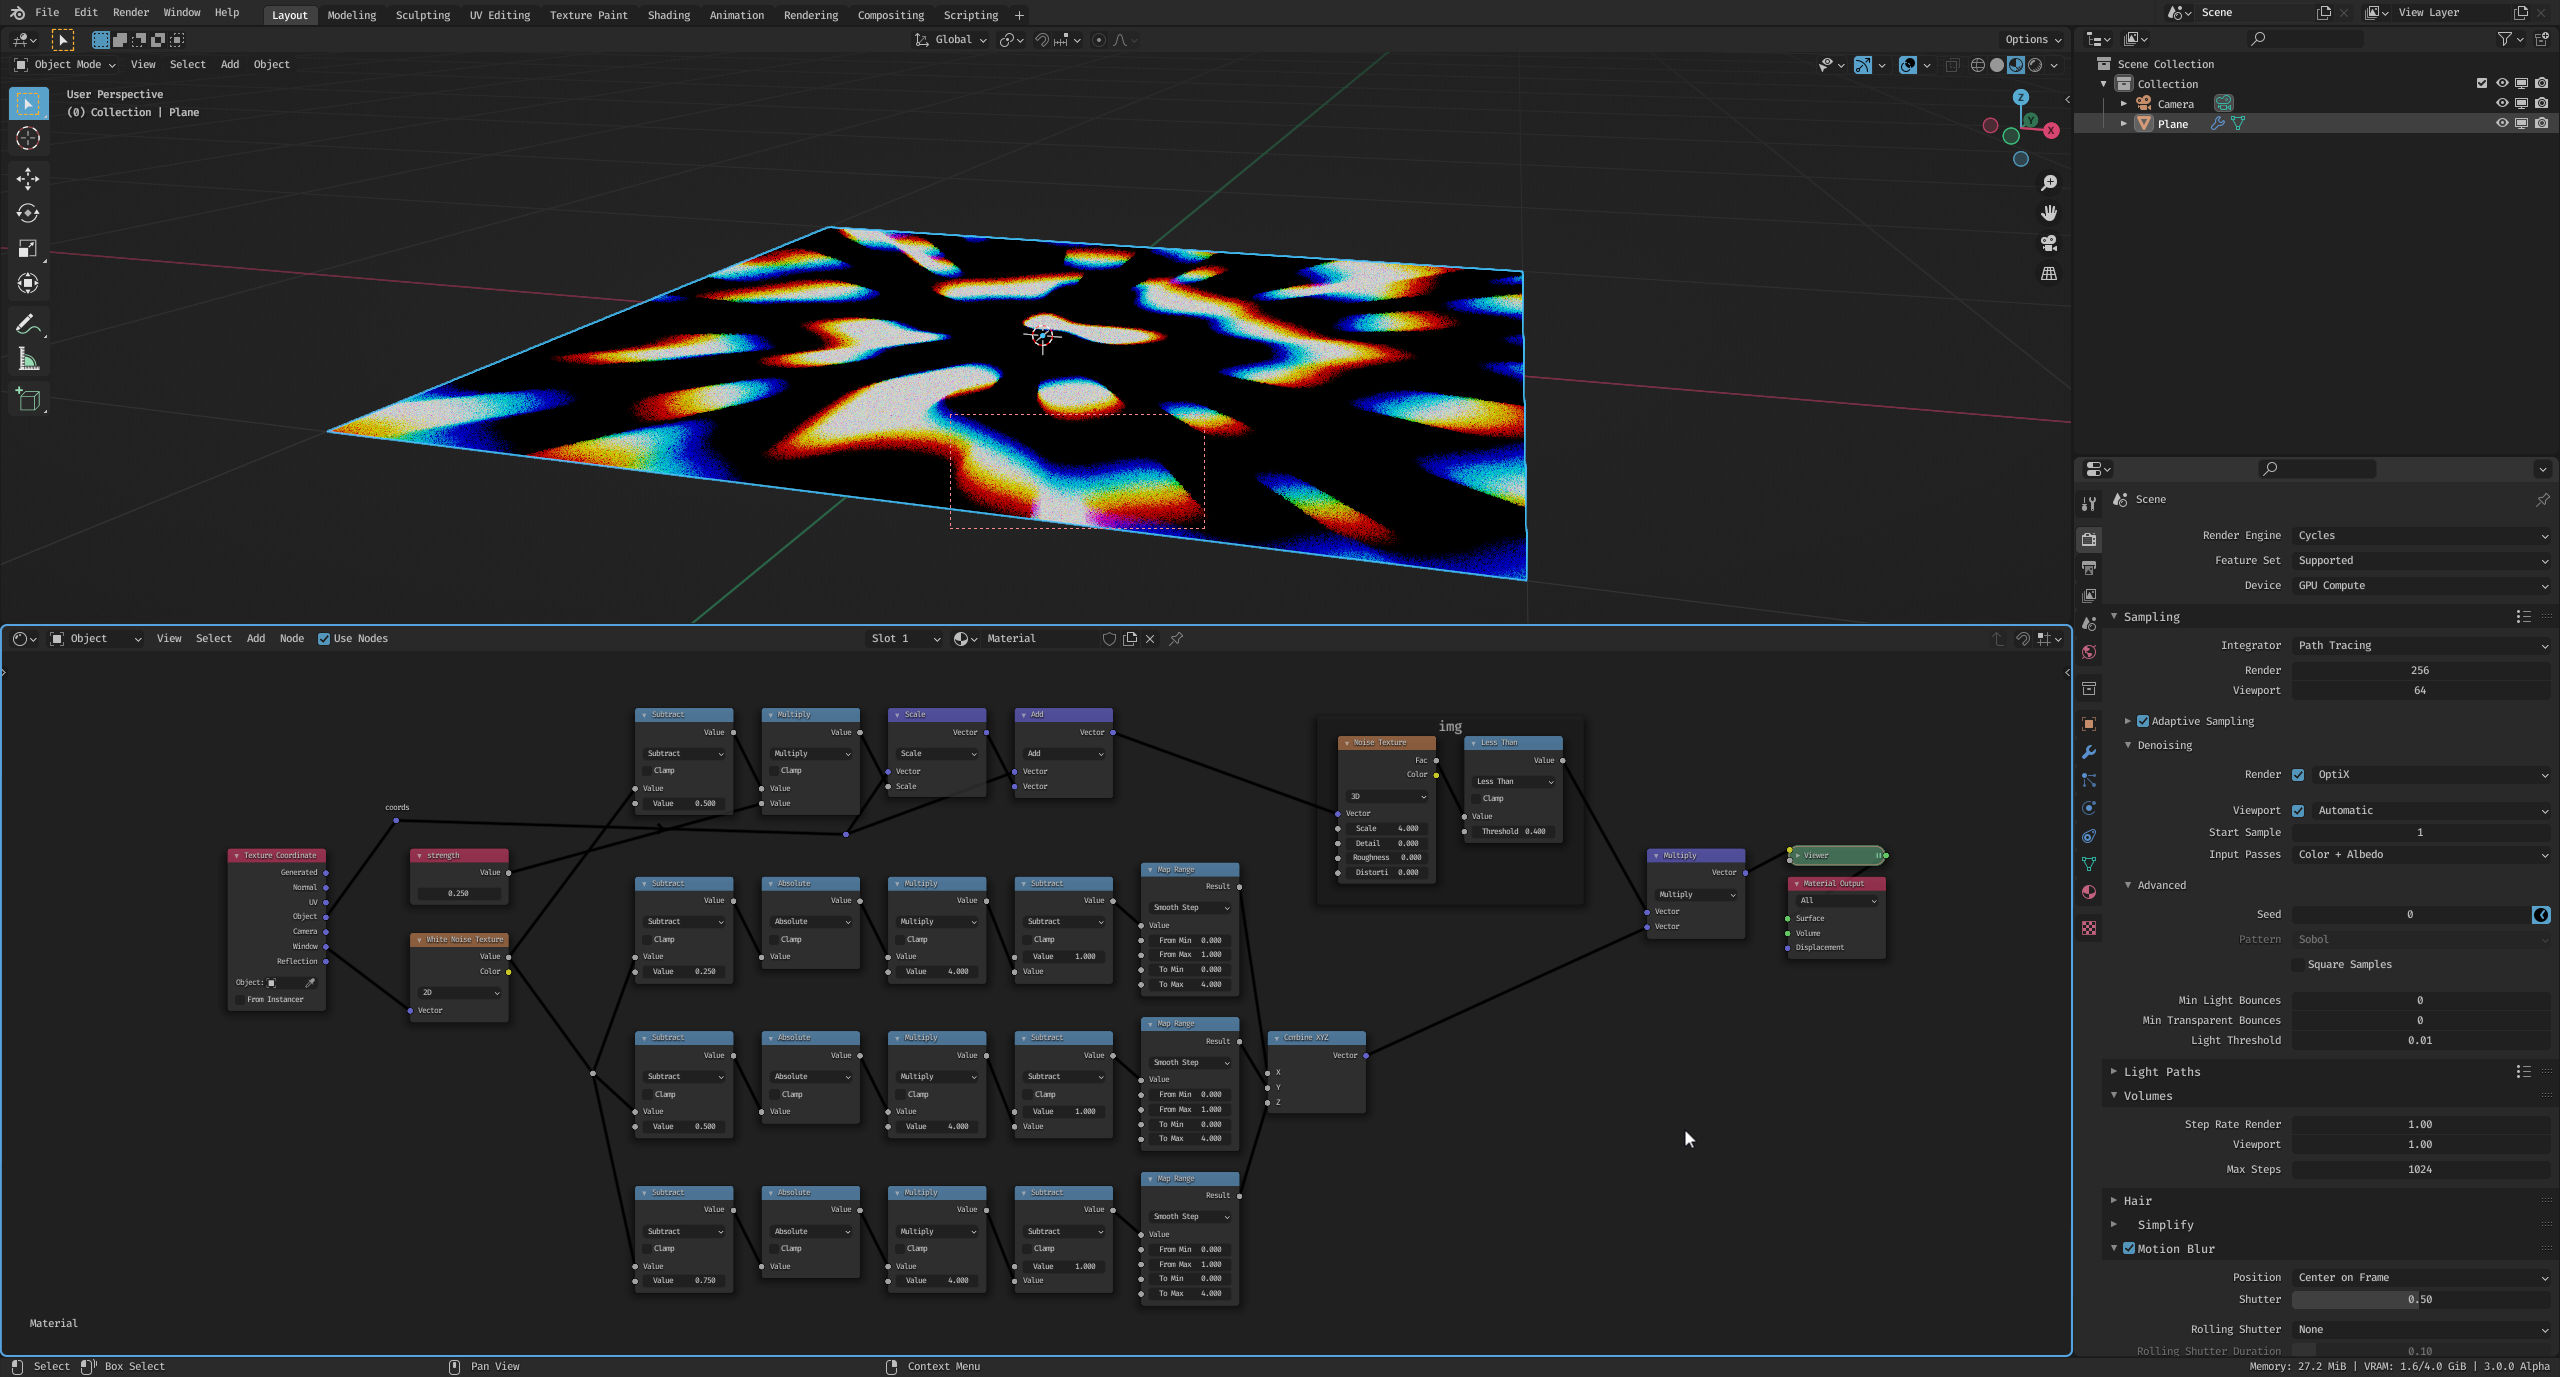Open the Render menu

point(130,13)
